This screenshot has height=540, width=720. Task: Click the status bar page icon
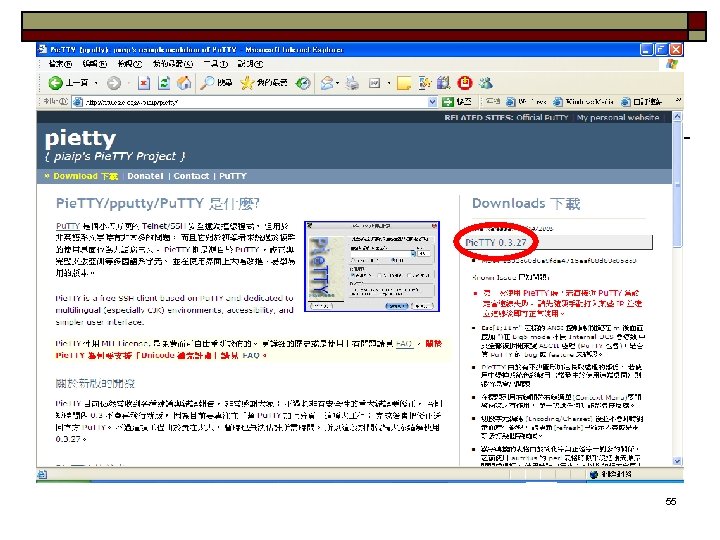click(x=42, y=474)
